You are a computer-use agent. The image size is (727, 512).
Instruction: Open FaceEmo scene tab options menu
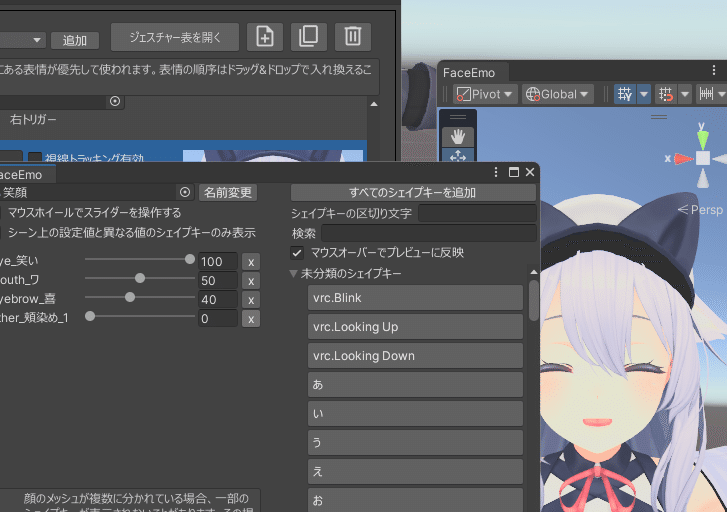pyautogui.click(x=714, y=70)
